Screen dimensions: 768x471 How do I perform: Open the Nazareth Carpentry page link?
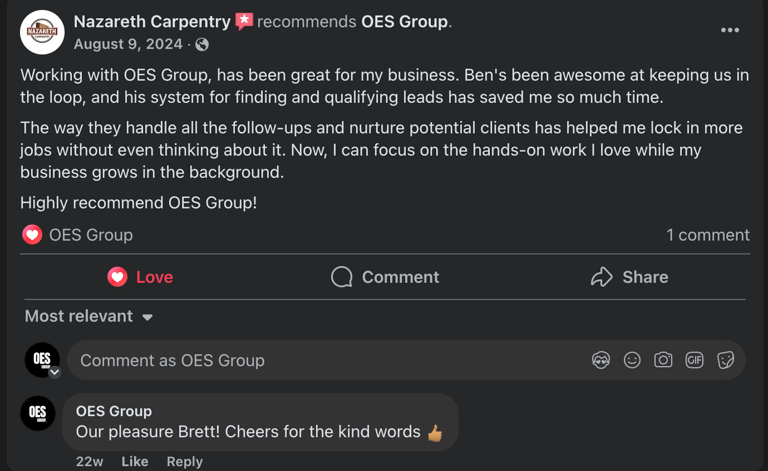pyautogui.click(x=152, y=21)
